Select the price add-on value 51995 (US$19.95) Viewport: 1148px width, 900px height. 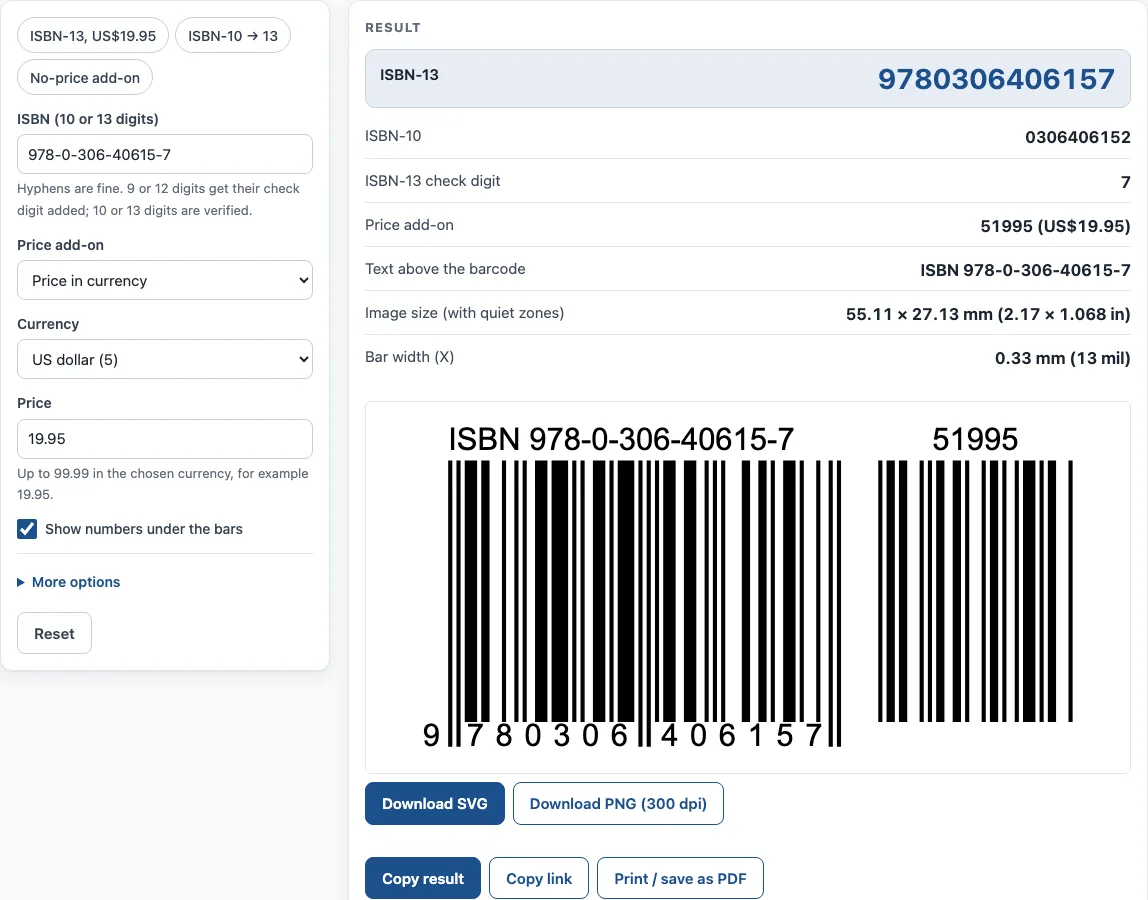point(1055,226)
